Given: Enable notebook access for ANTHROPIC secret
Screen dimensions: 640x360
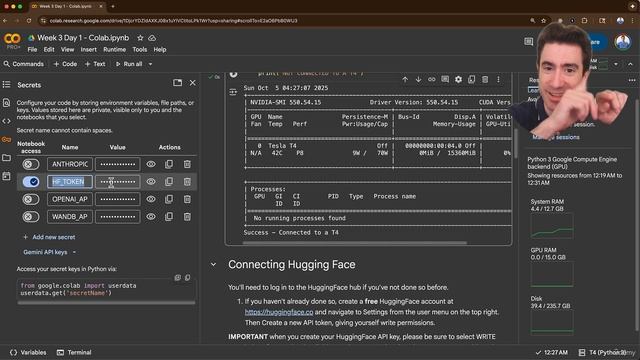Looking at the screenshot, I should point(31,164).
